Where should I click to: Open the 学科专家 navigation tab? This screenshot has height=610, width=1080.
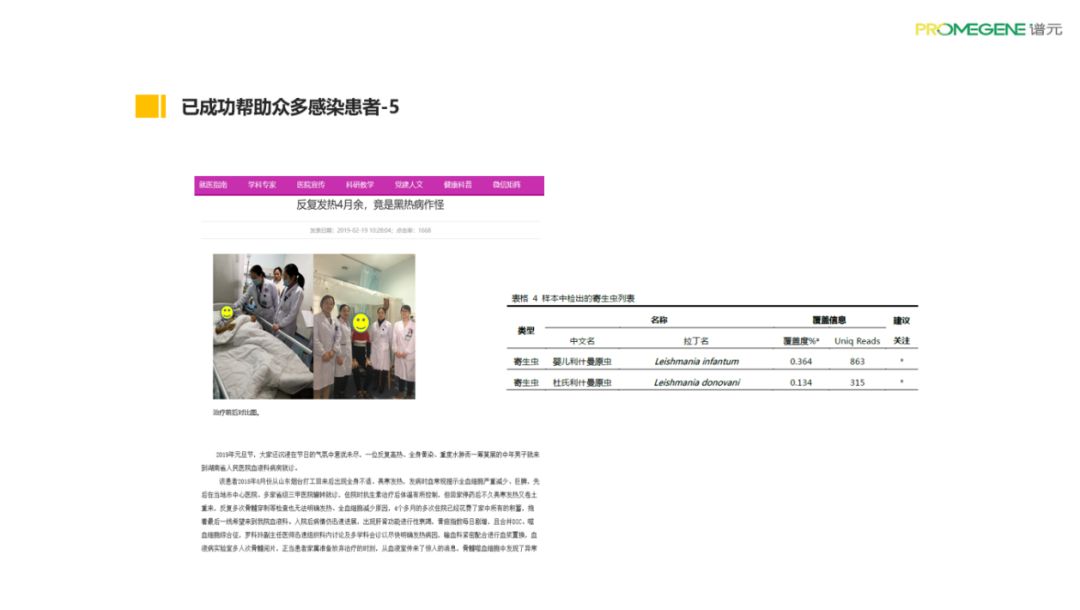click(262, 185)
